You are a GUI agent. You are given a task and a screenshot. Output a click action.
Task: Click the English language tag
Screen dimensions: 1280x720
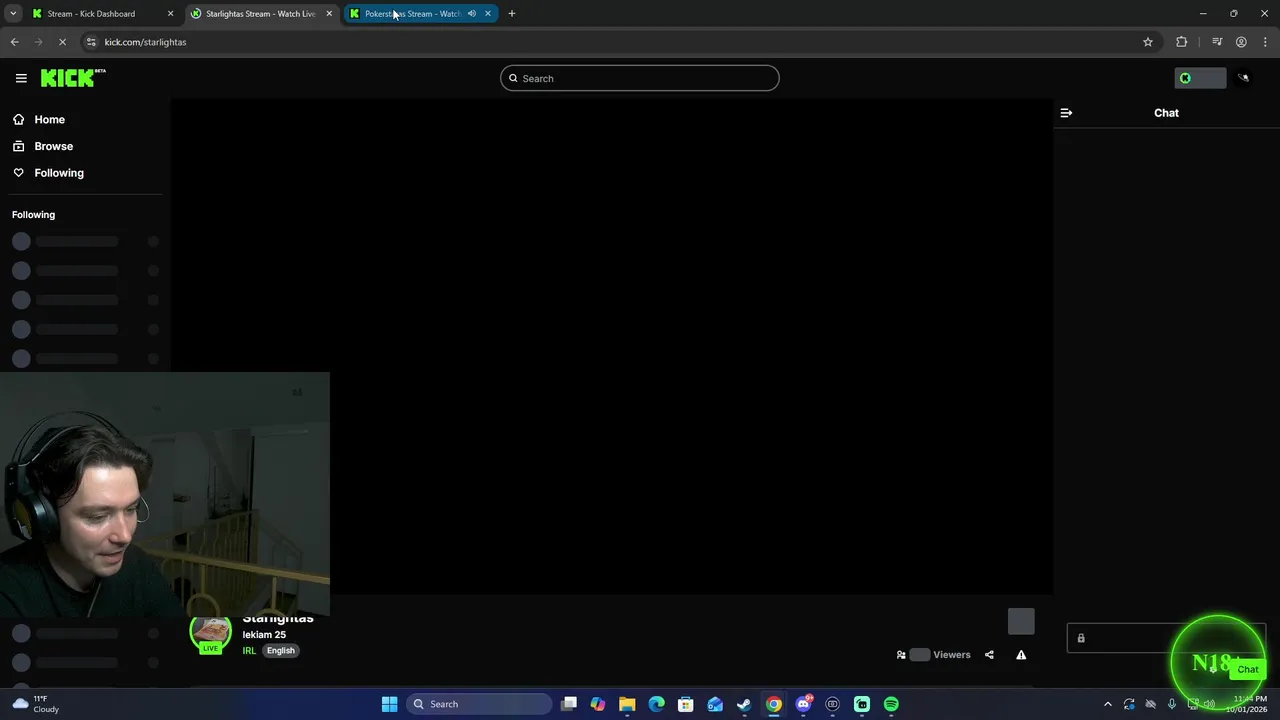click(x=281, y=651)
